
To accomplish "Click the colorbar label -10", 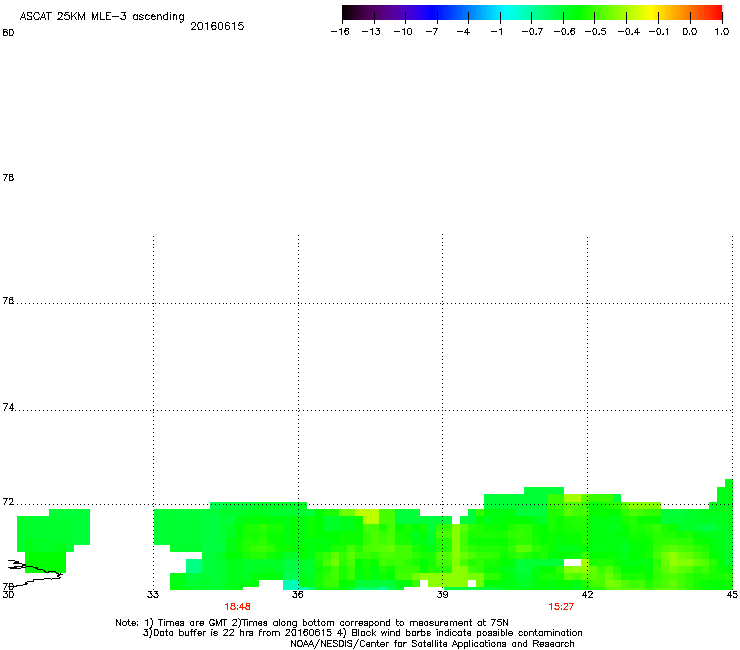I will click(403, 32).
